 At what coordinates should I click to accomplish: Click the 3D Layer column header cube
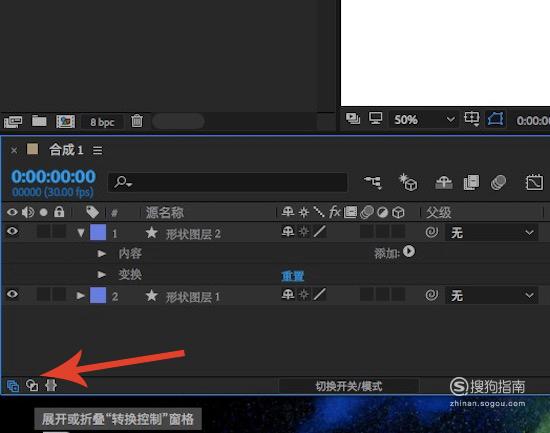click(398, 212)
